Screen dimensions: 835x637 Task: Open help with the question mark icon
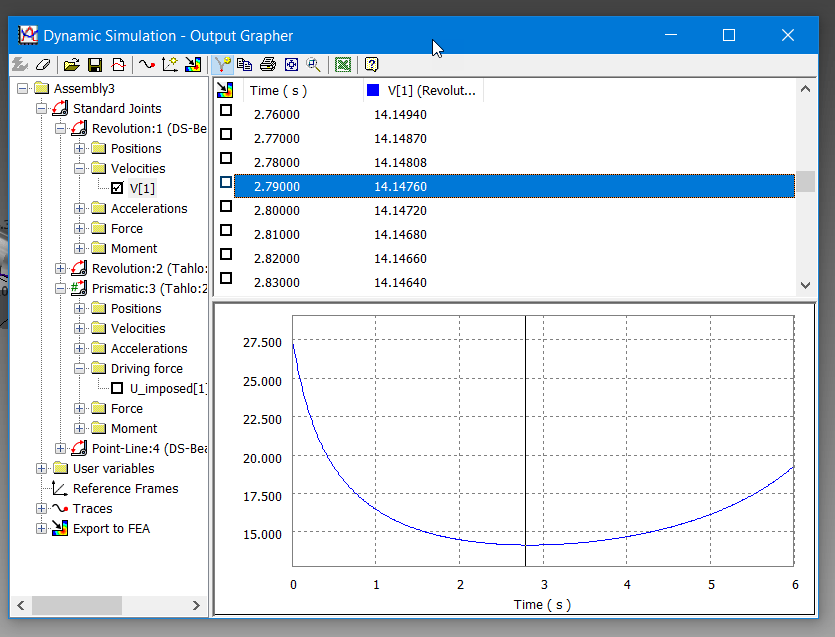(372, 64)
